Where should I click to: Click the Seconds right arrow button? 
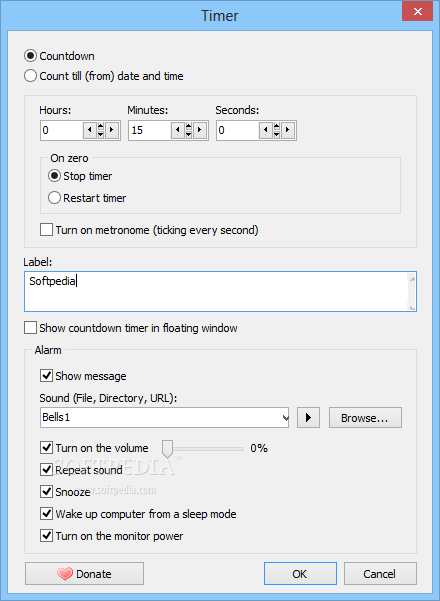(288, 130)
